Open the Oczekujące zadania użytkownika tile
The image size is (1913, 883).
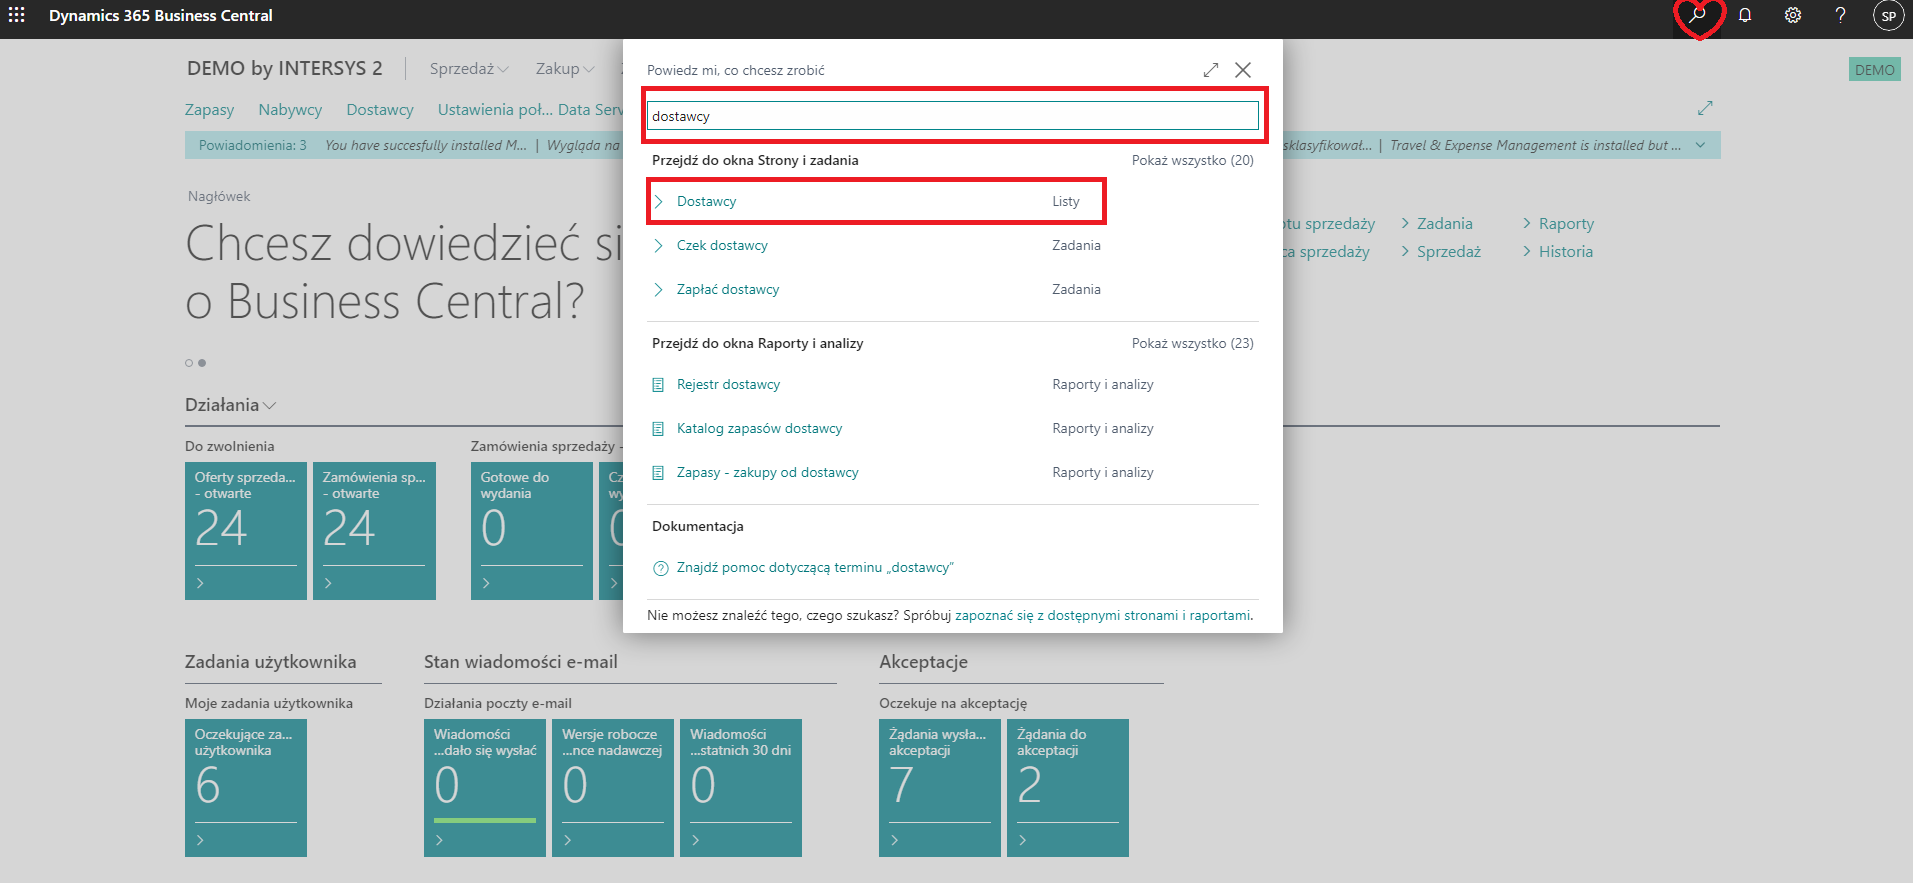pyautogui.click(x=246, y=788)
